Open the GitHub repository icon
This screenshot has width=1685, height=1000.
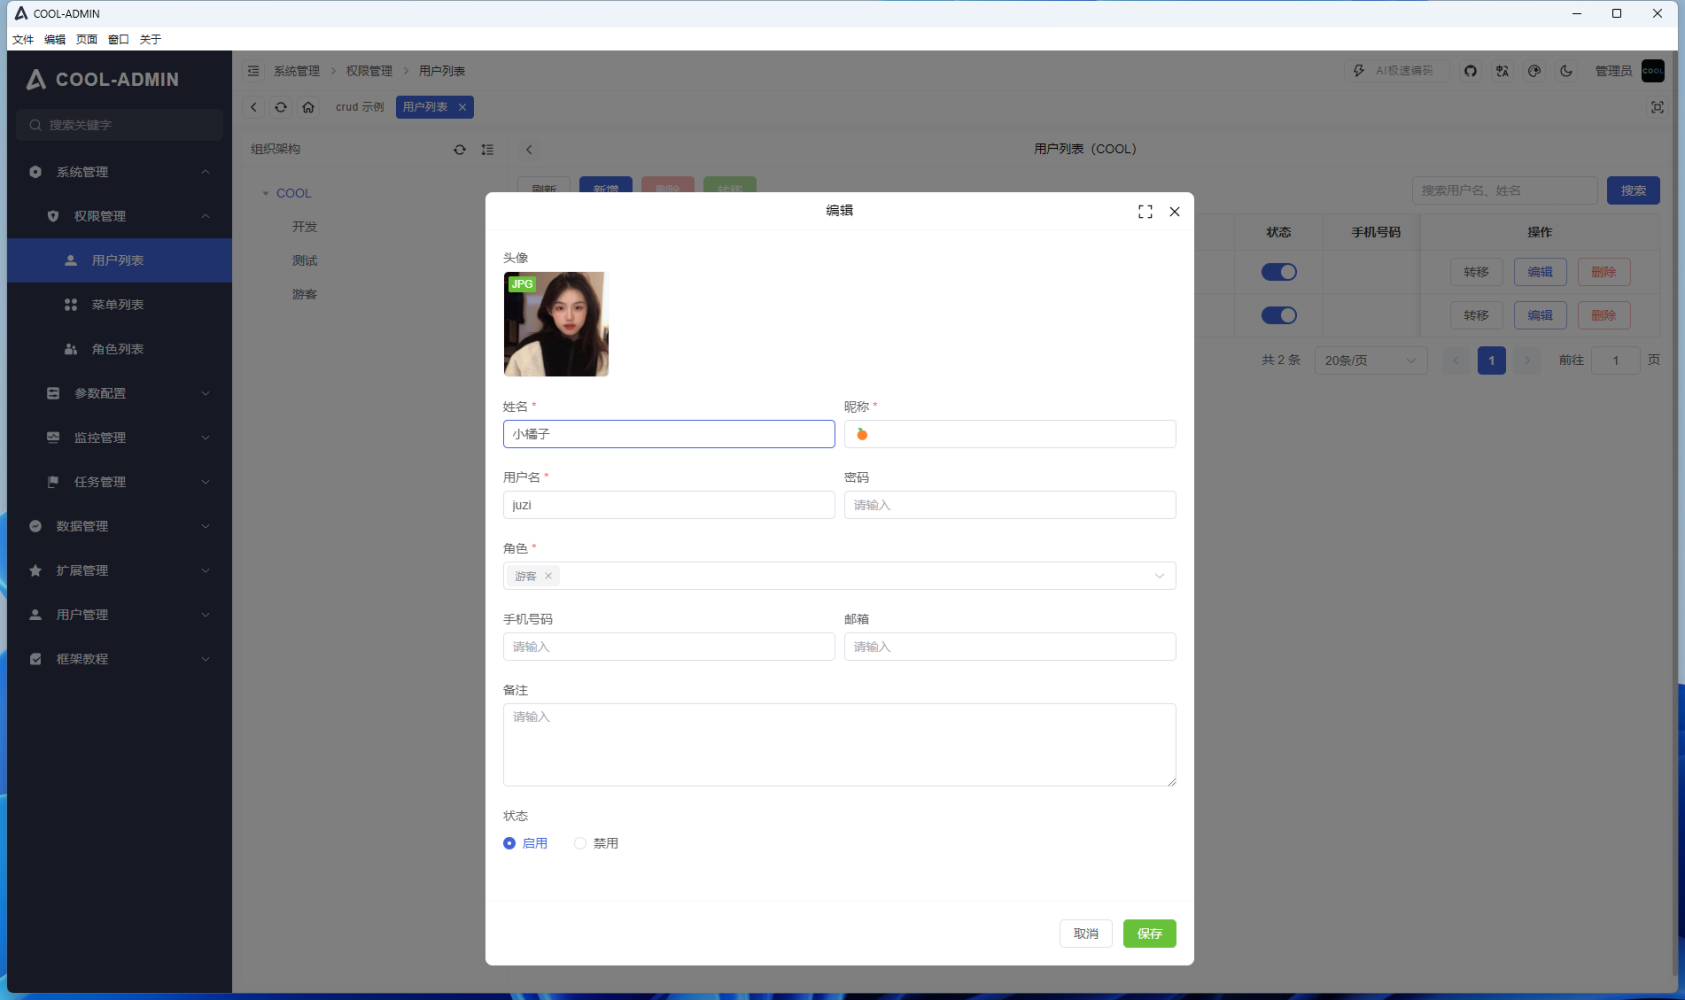pos(1470,70)
